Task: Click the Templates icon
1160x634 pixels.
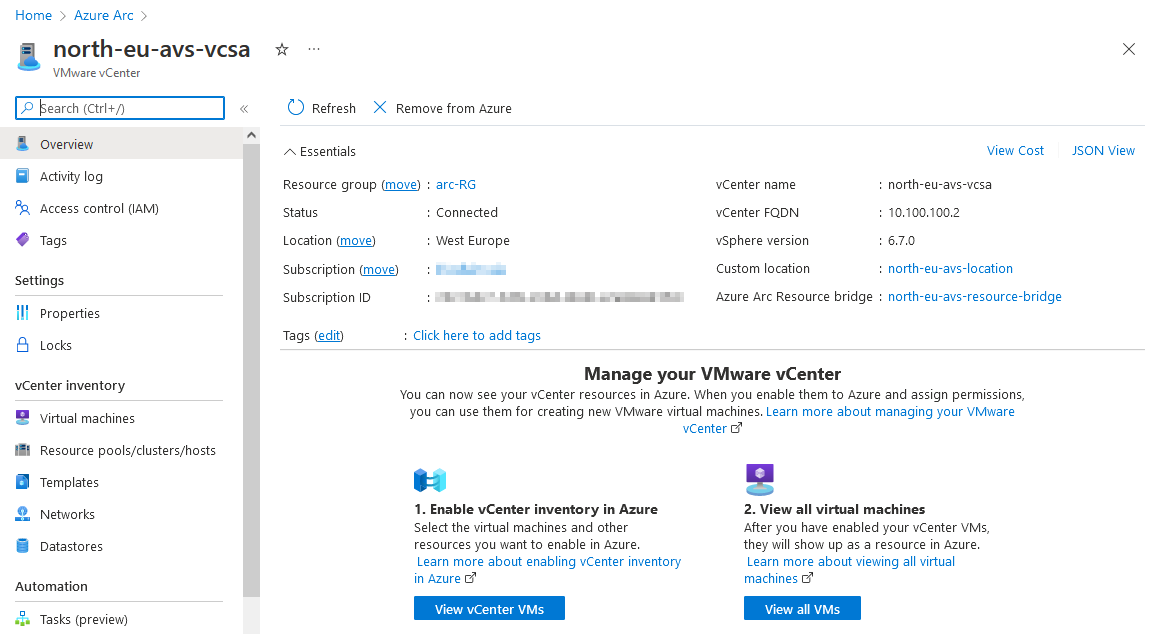Action: (x=23, y=482)
